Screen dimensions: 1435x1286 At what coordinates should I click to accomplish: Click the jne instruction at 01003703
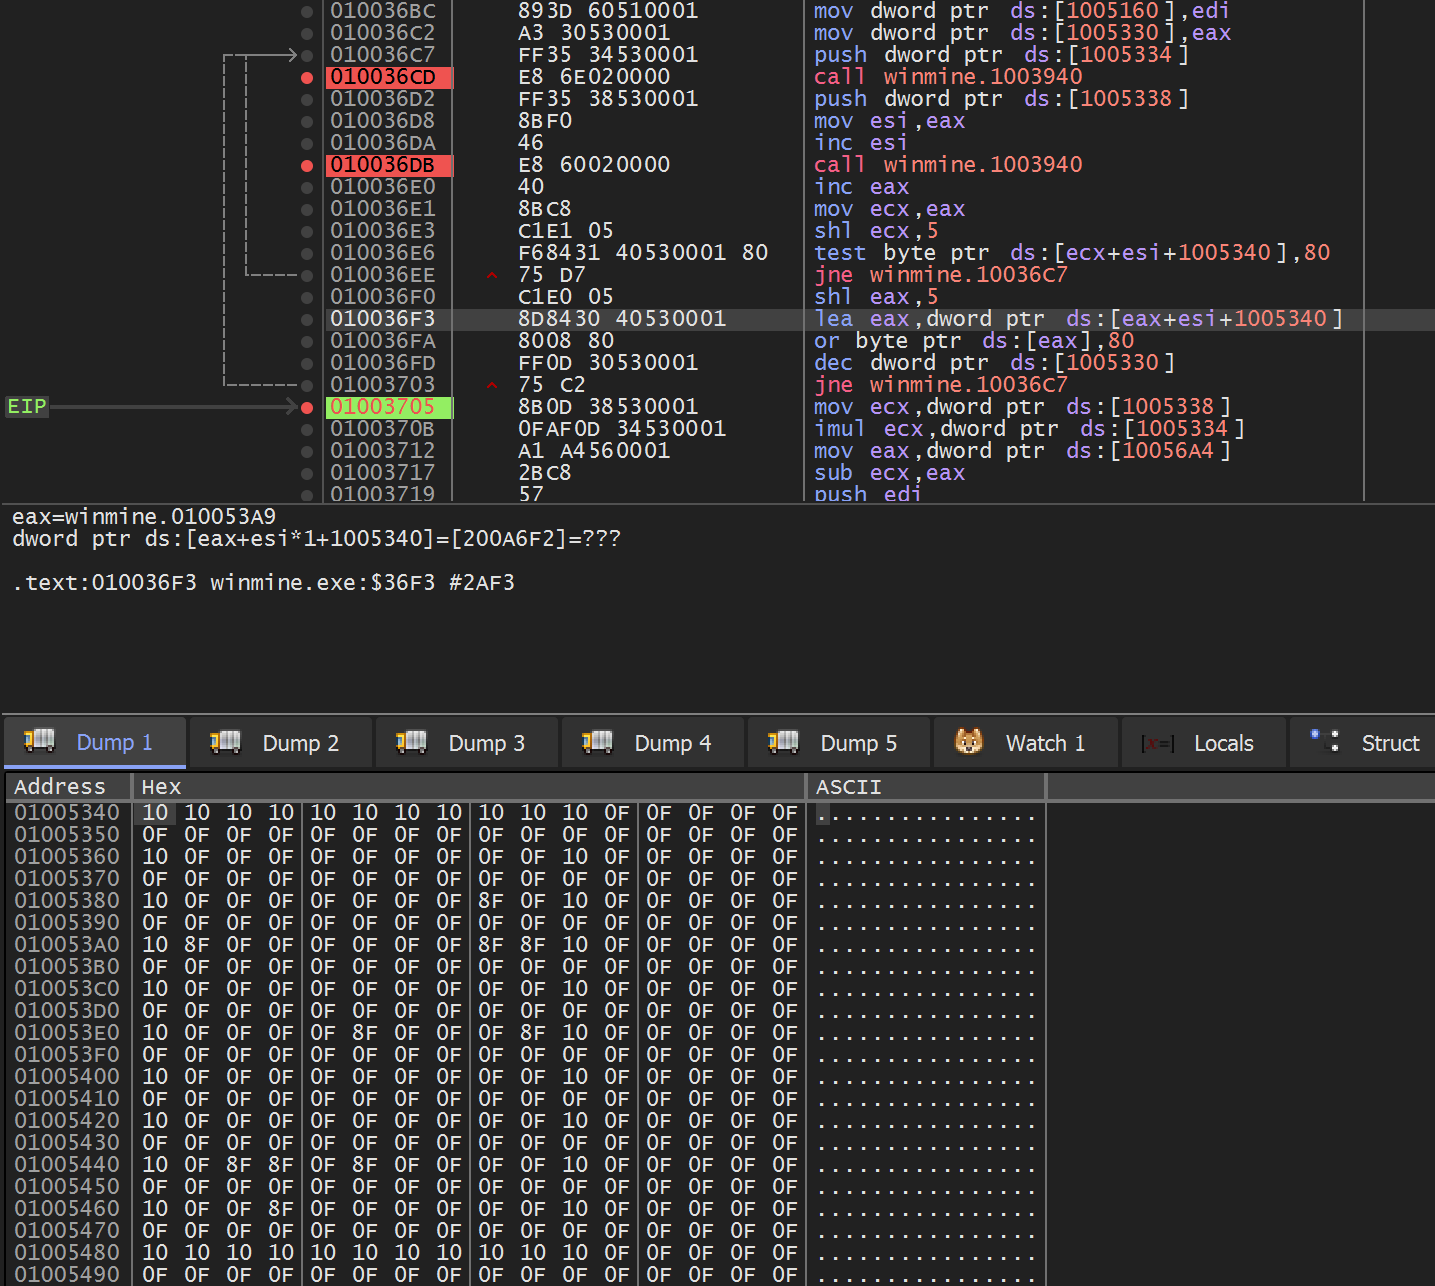pos(941,385)
